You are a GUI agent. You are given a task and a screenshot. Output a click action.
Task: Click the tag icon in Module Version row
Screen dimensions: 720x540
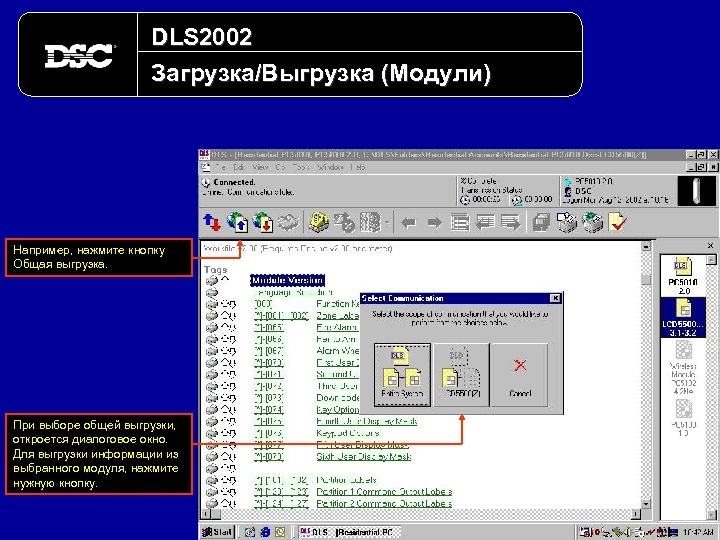click(x=212, y=280)
